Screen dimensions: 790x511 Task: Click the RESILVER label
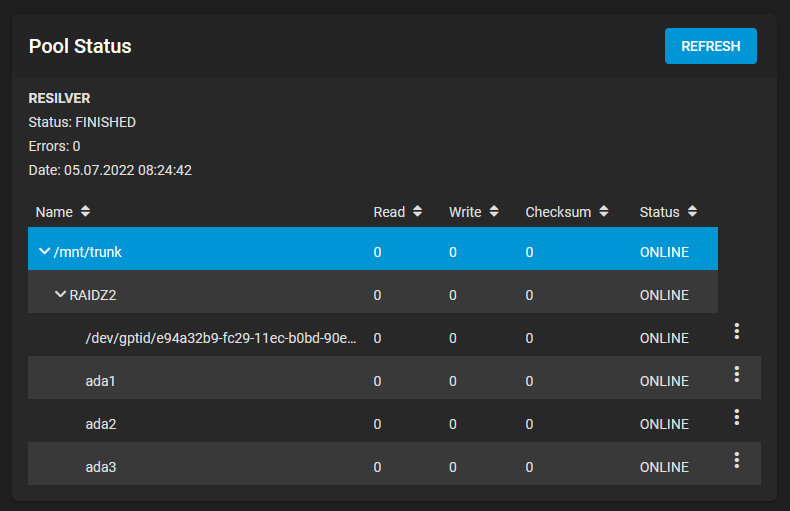(x=59, y=98)
